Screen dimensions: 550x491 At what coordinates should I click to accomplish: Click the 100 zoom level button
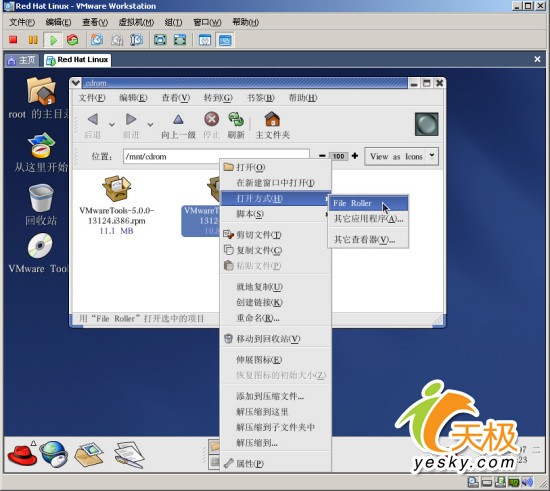(338, 156)
